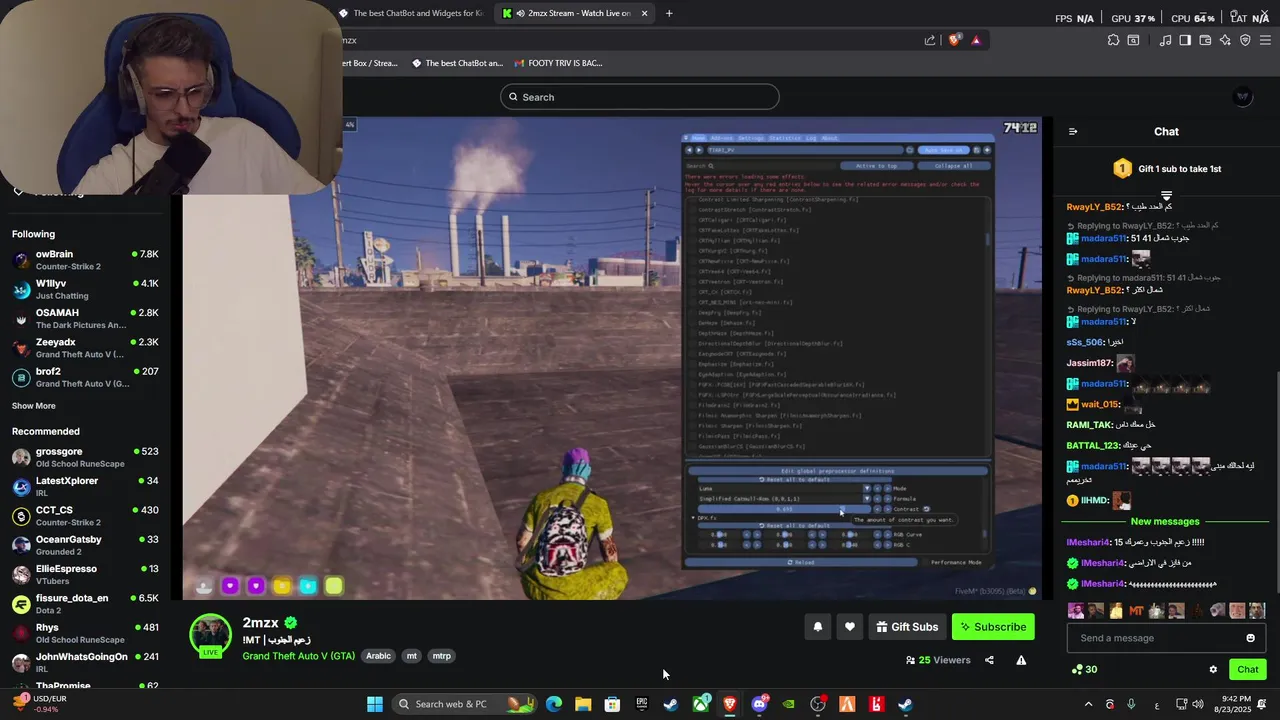Screen dimensions: 1280x720
Task: Enable Deepfry effect checkbox
Action: [x=693, y=313]
